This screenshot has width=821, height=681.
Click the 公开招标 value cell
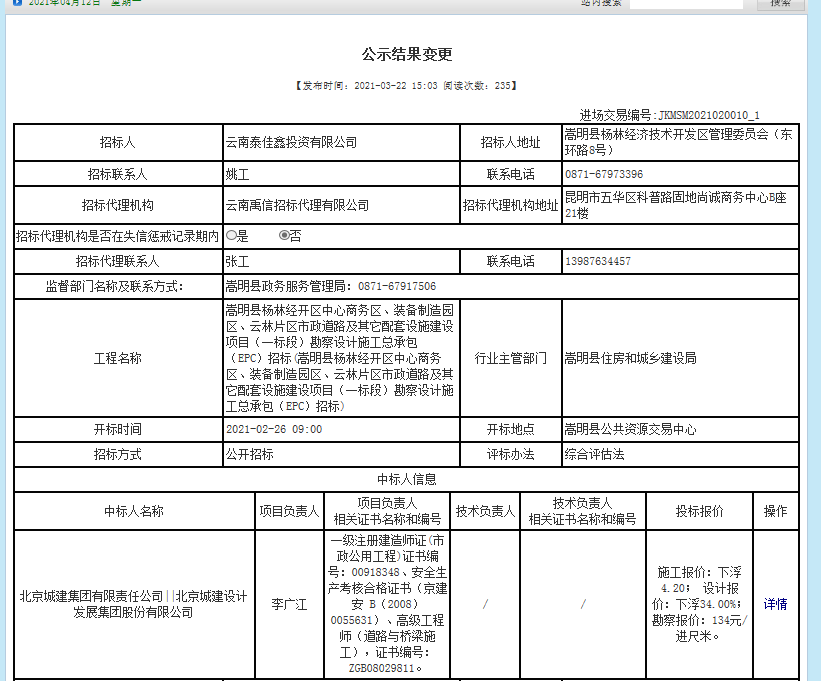coord(341,454)
